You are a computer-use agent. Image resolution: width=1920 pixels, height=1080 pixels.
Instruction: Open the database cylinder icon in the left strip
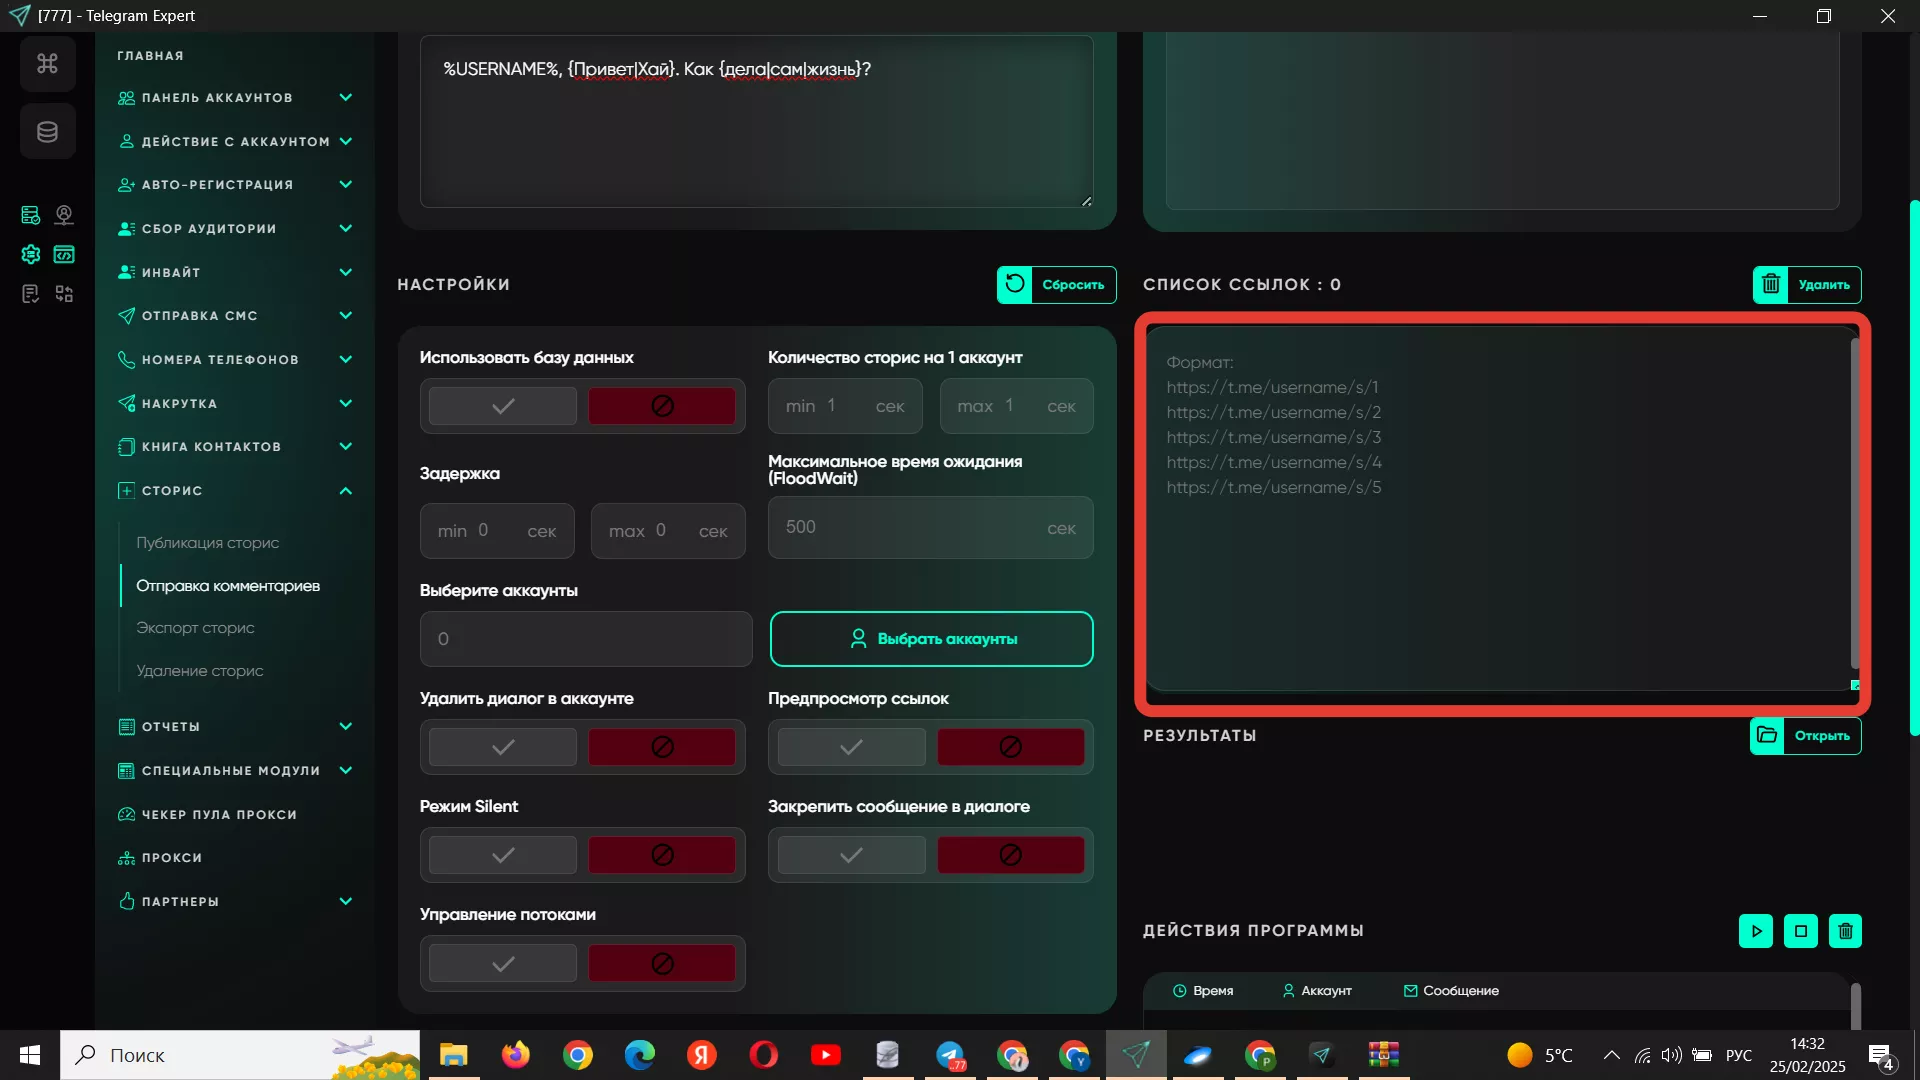point(47,131)
